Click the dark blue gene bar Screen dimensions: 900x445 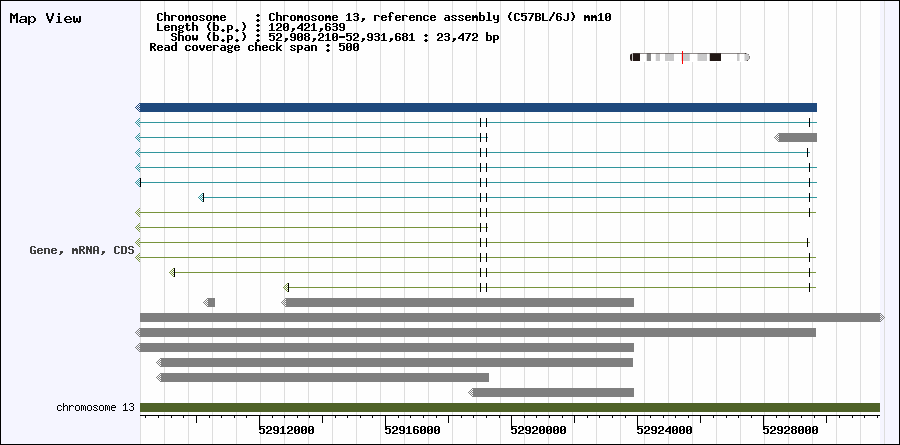tap(476, 107)
